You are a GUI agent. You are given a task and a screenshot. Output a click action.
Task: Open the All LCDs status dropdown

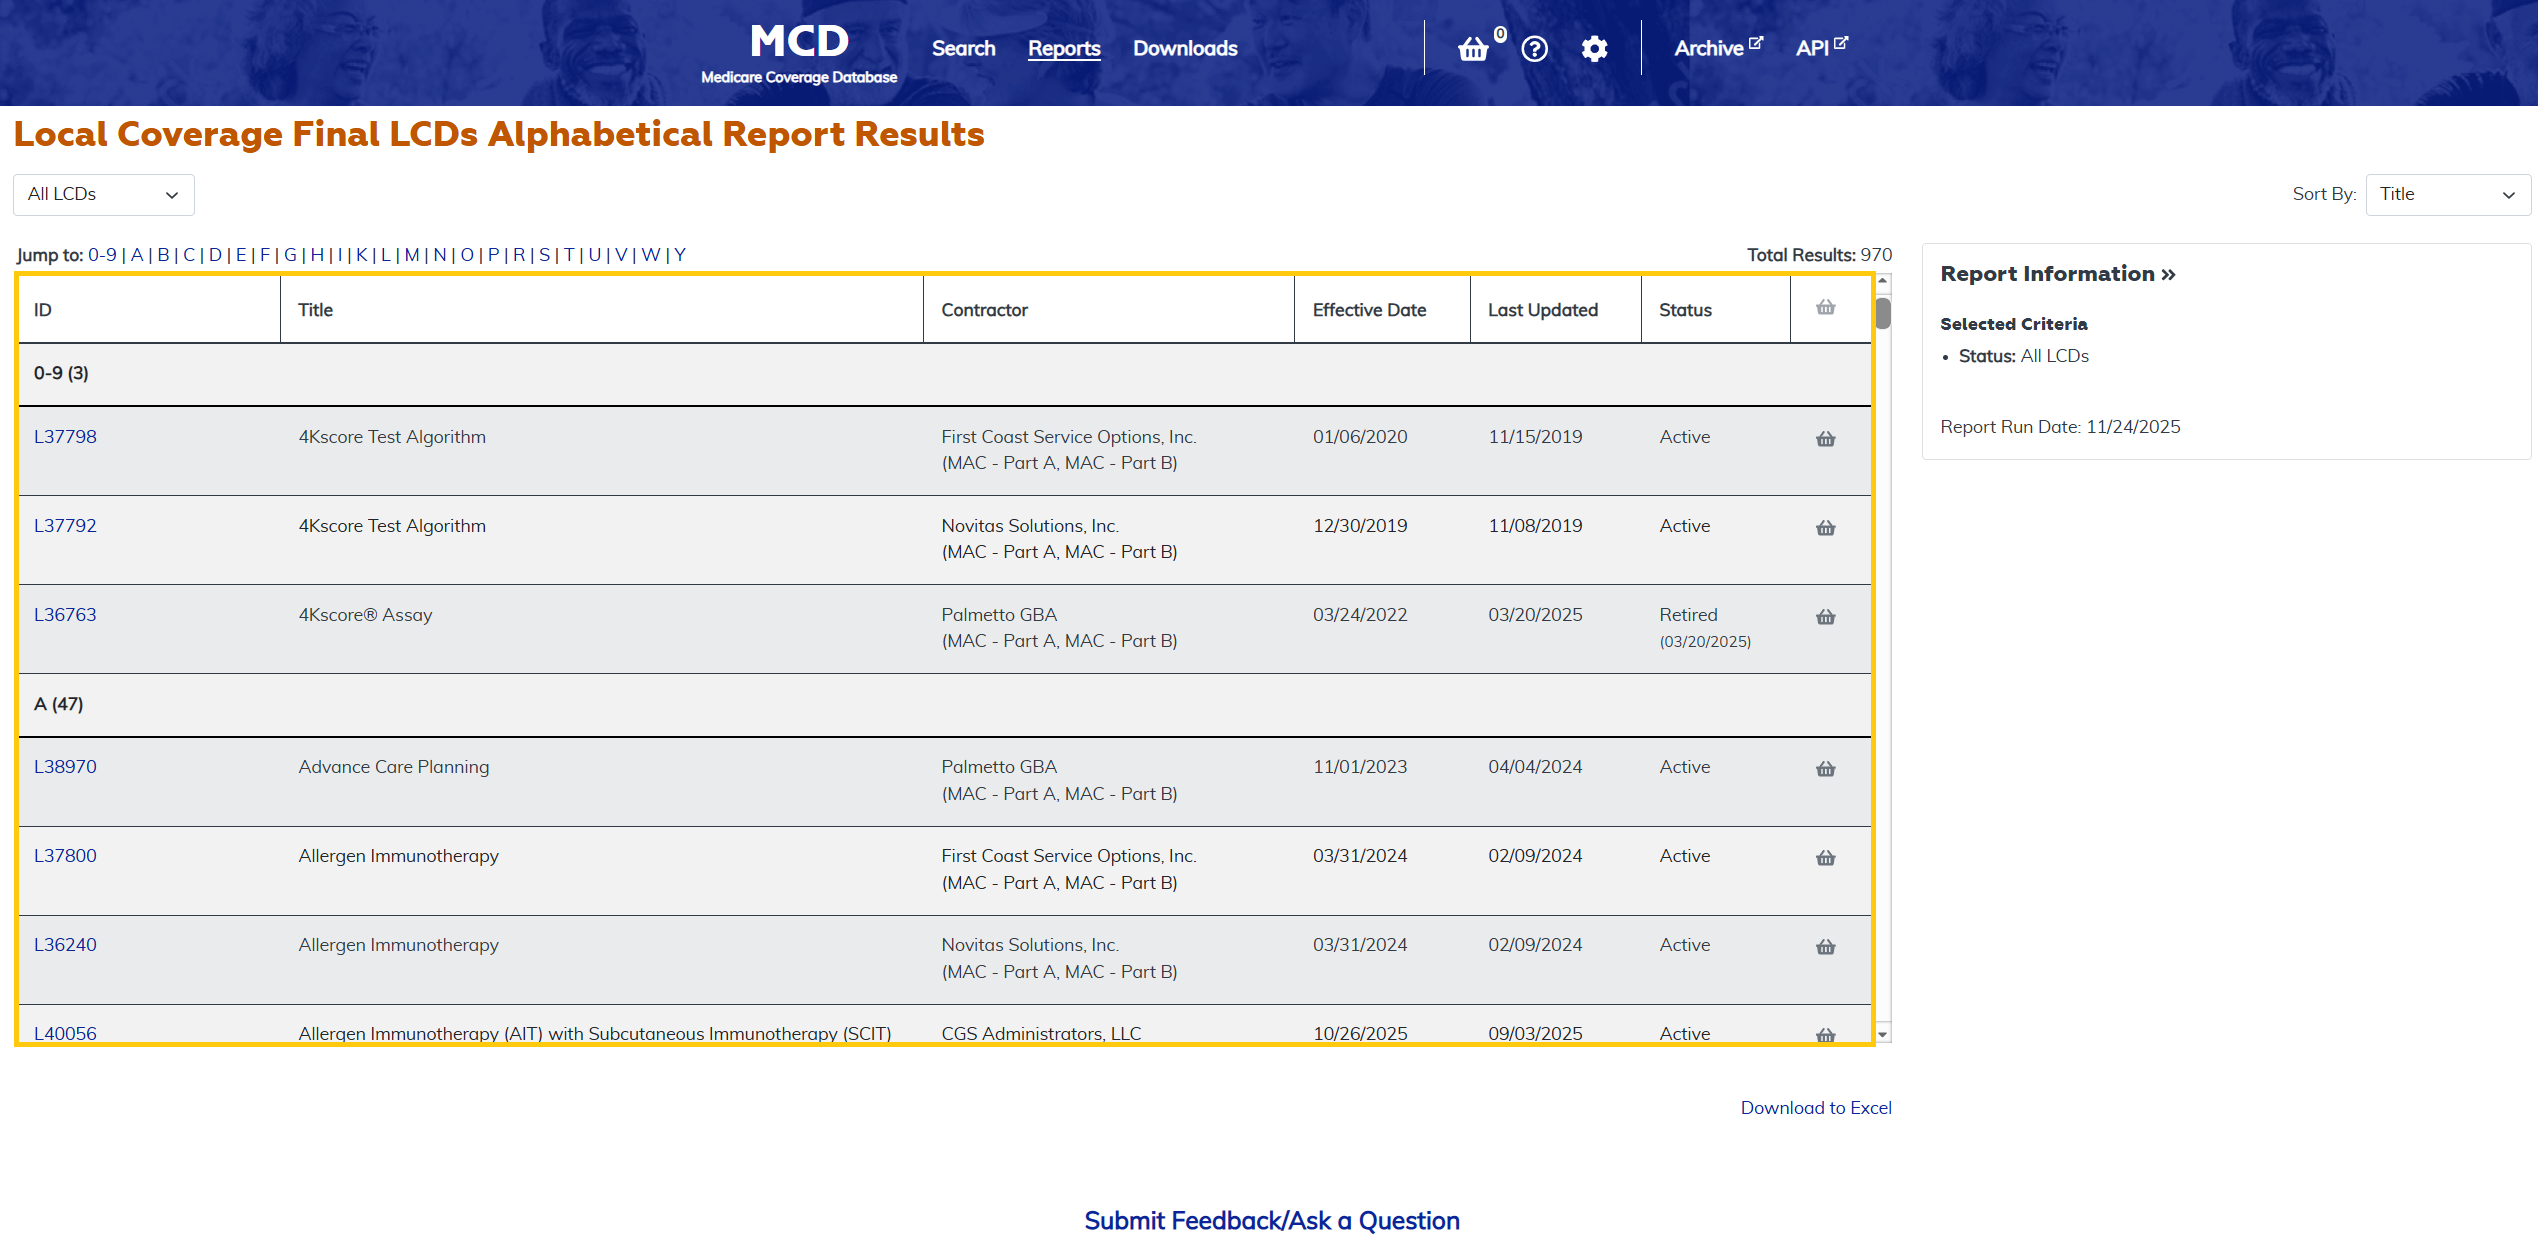103,195
